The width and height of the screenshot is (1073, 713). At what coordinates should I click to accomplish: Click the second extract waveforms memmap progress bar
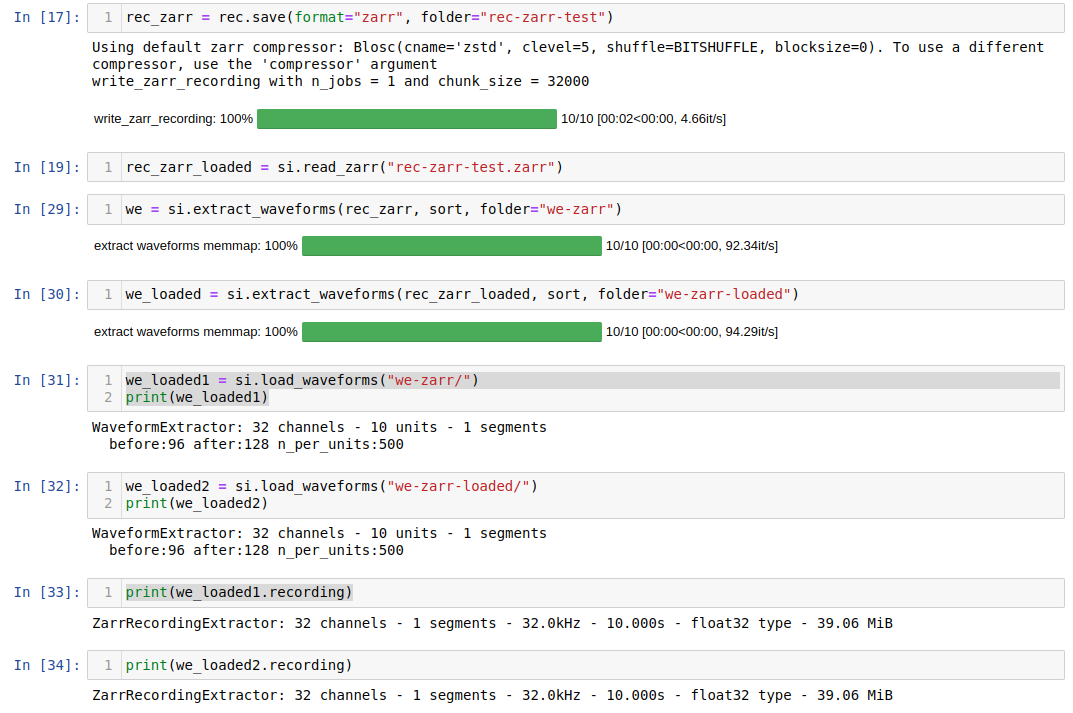click(451, 331)
